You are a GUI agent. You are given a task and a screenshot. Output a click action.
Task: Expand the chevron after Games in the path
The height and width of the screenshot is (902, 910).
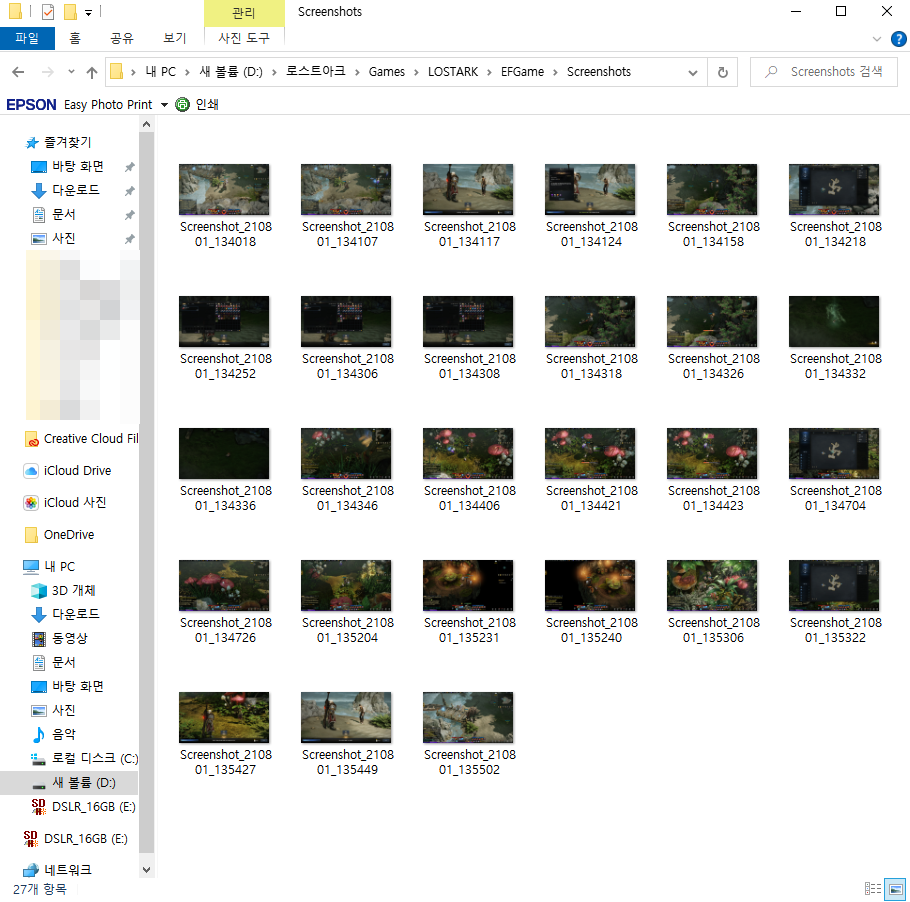click(x=417, y=72)
